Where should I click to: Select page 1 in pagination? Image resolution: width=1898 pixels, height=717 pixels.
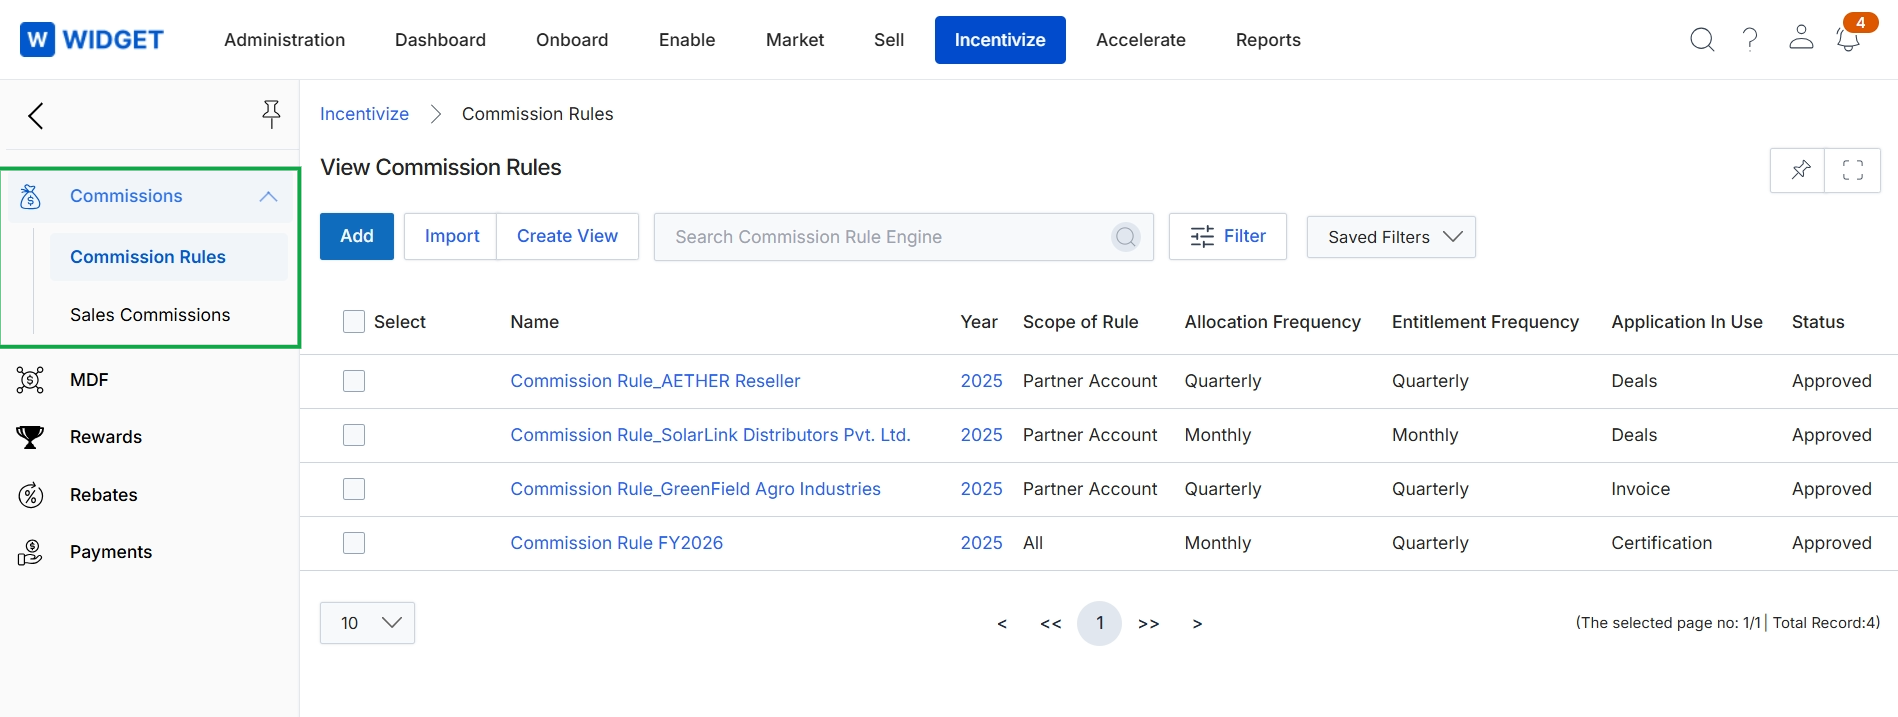point(1099,624)
